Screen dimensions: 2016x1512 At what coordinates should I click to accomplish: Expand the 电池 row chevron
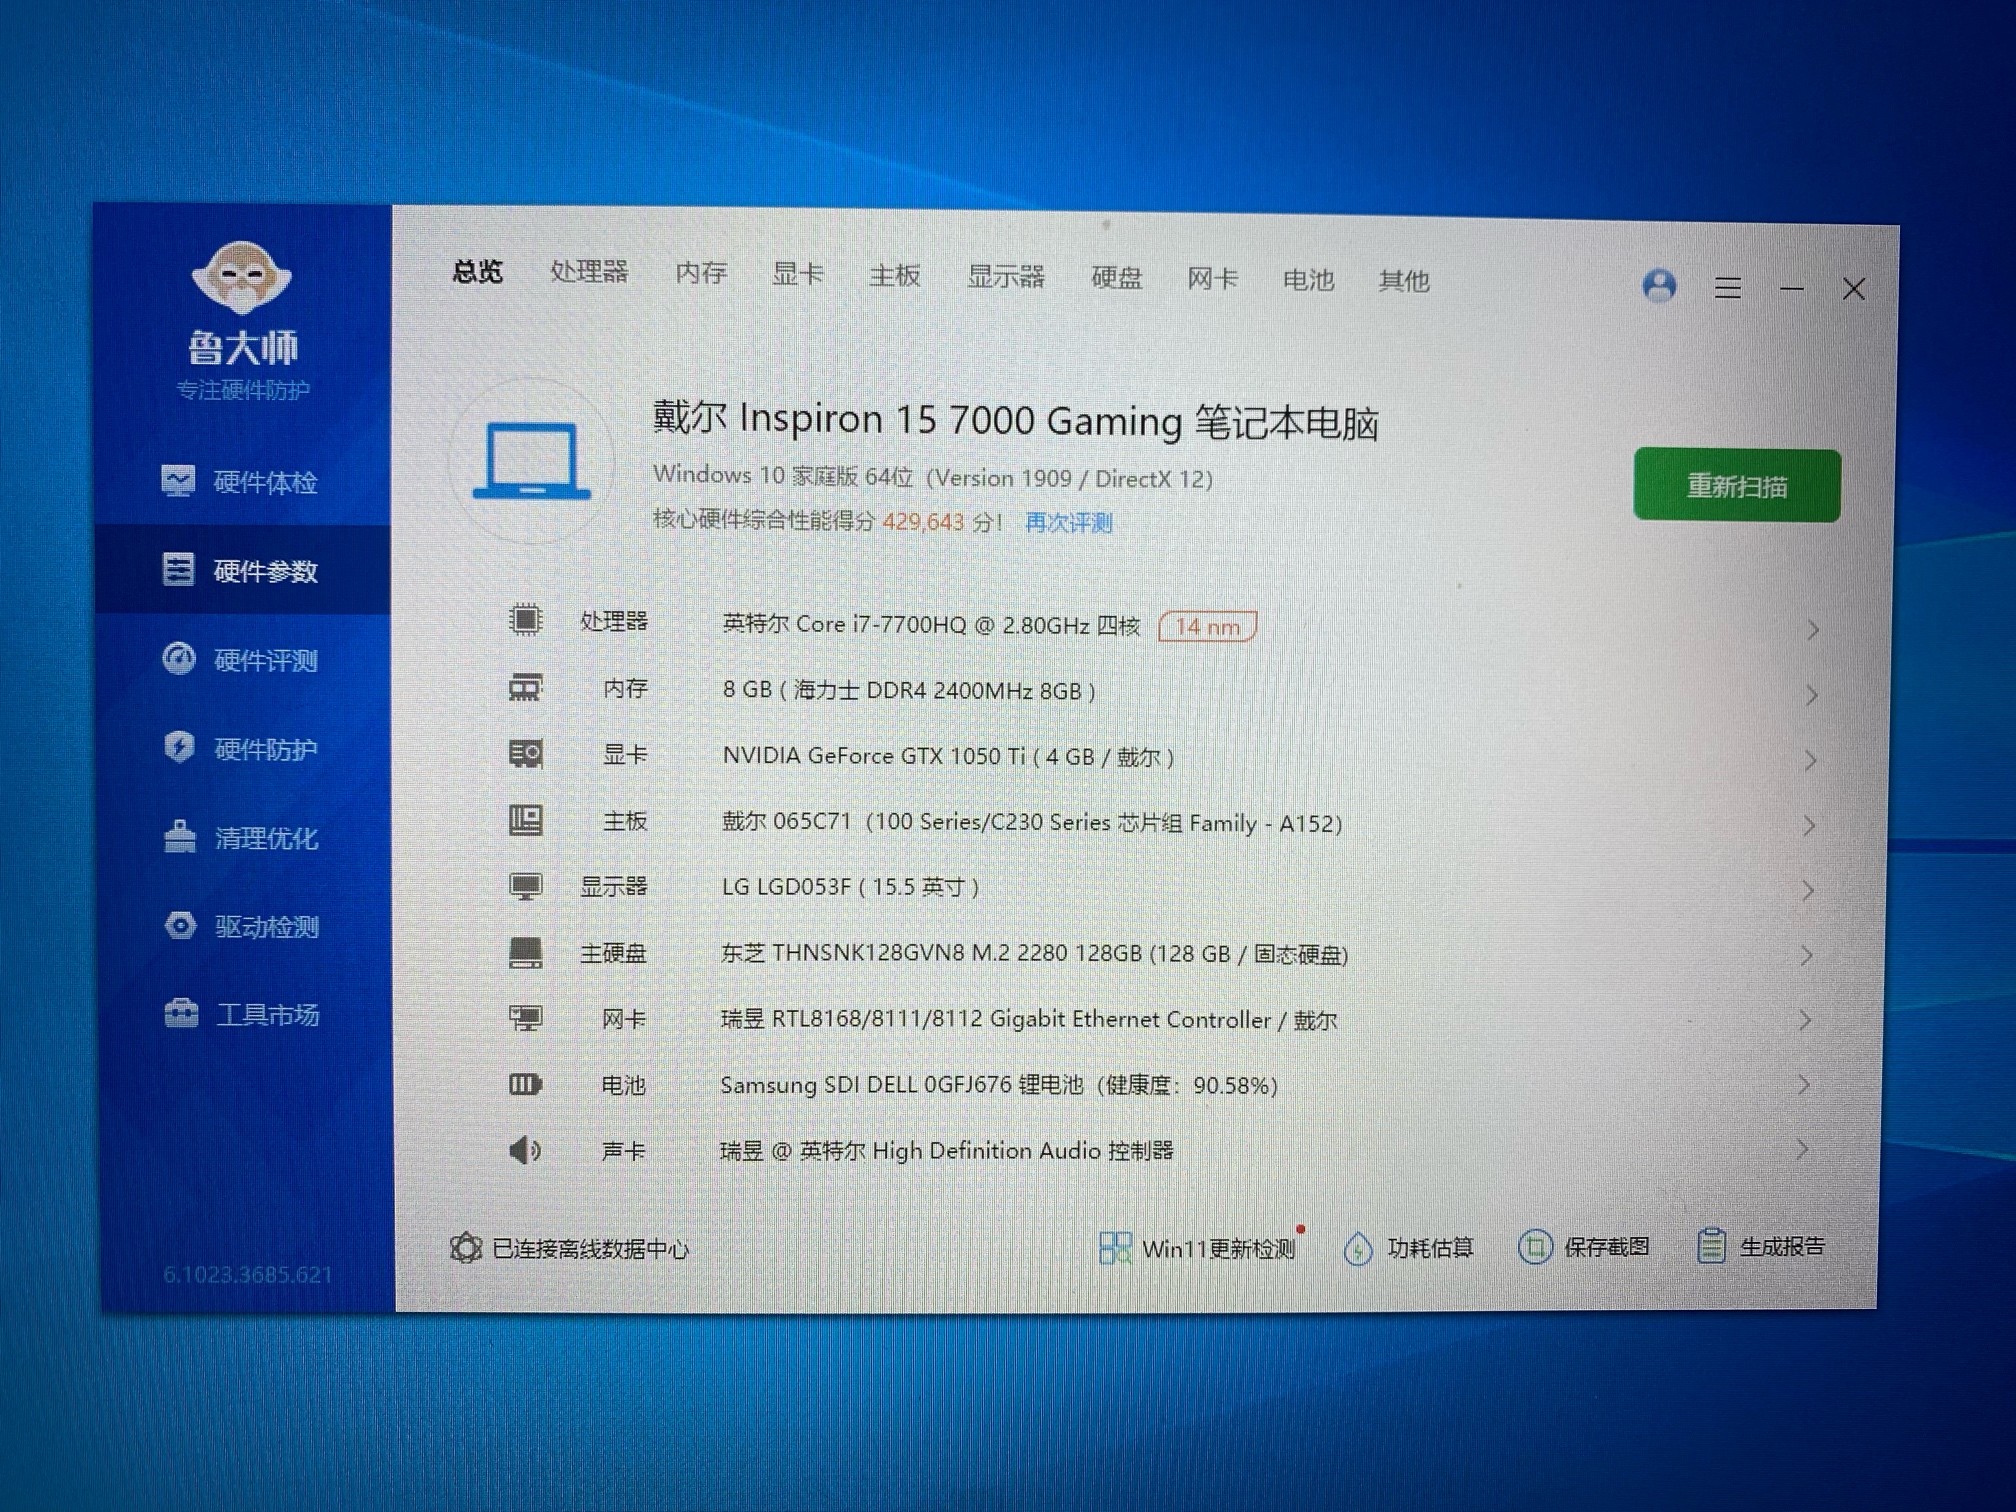(x=1803, y=1085)
